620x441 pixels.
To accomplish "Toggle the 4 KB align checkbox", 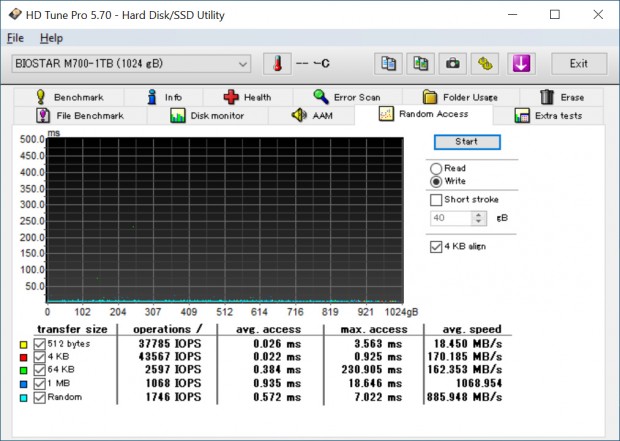I will pos(436,247).
